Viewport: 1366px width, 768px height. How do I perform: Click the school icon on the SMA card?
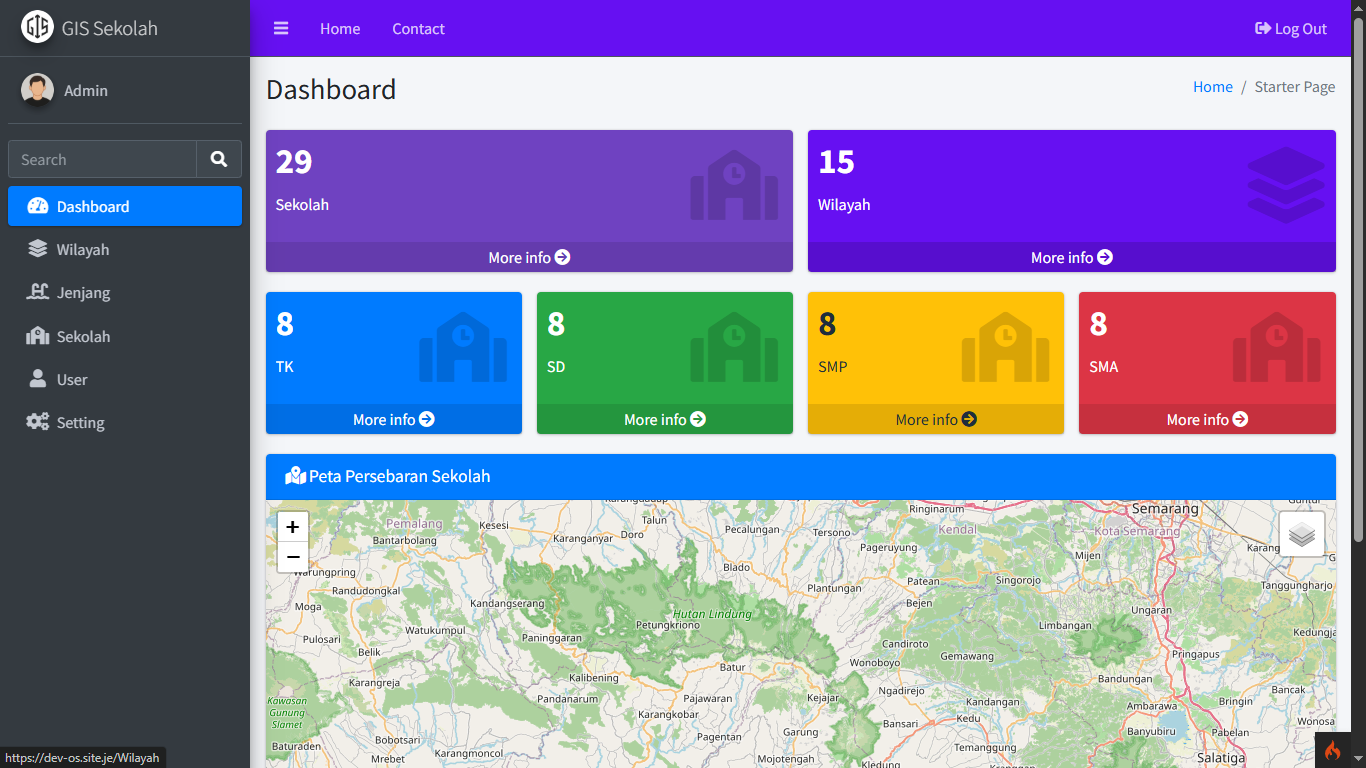coord(1276,347)
